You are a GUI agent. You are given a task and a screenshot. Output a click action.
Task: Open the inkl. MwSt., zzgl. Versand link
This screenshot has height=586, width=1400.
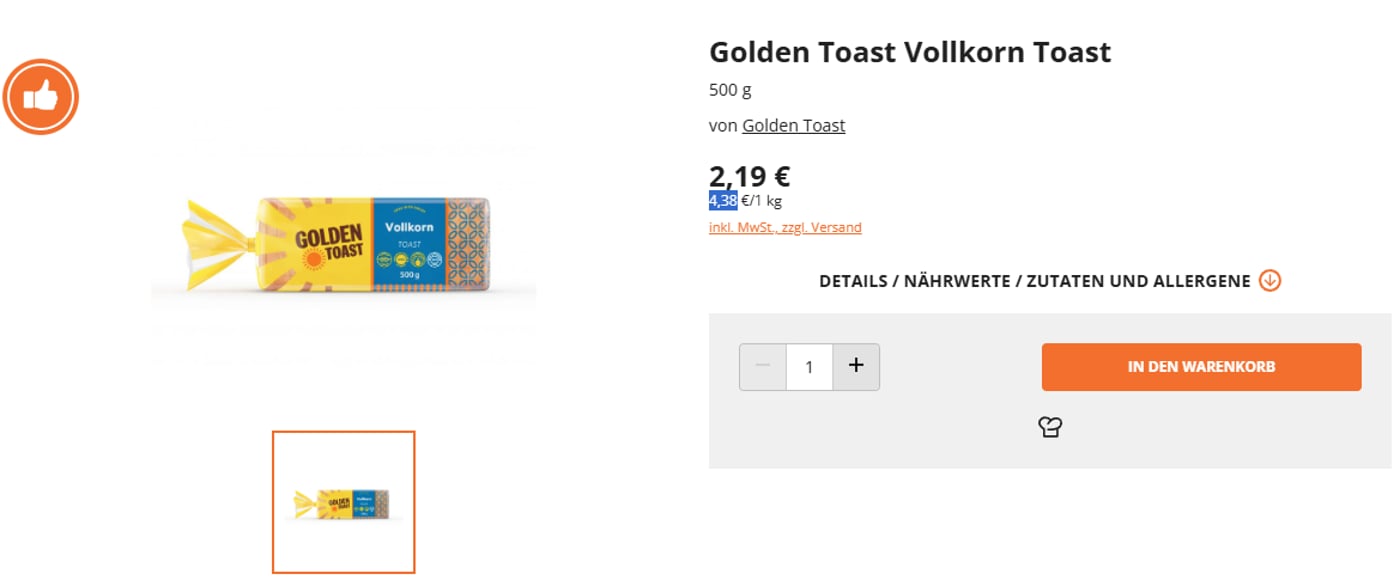click(x=785, y=227)
